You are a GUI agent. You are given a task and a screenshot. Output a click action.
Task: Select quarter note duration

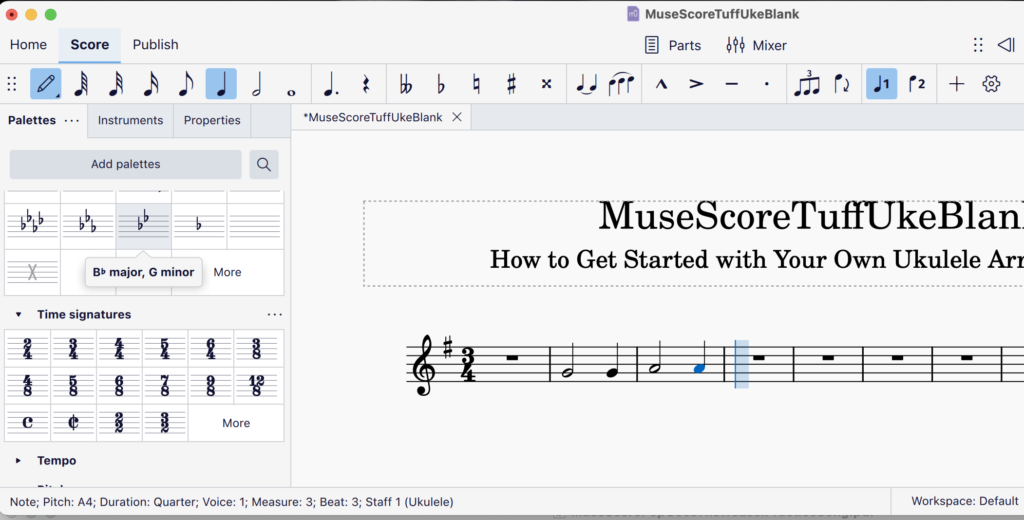[221, 84]
